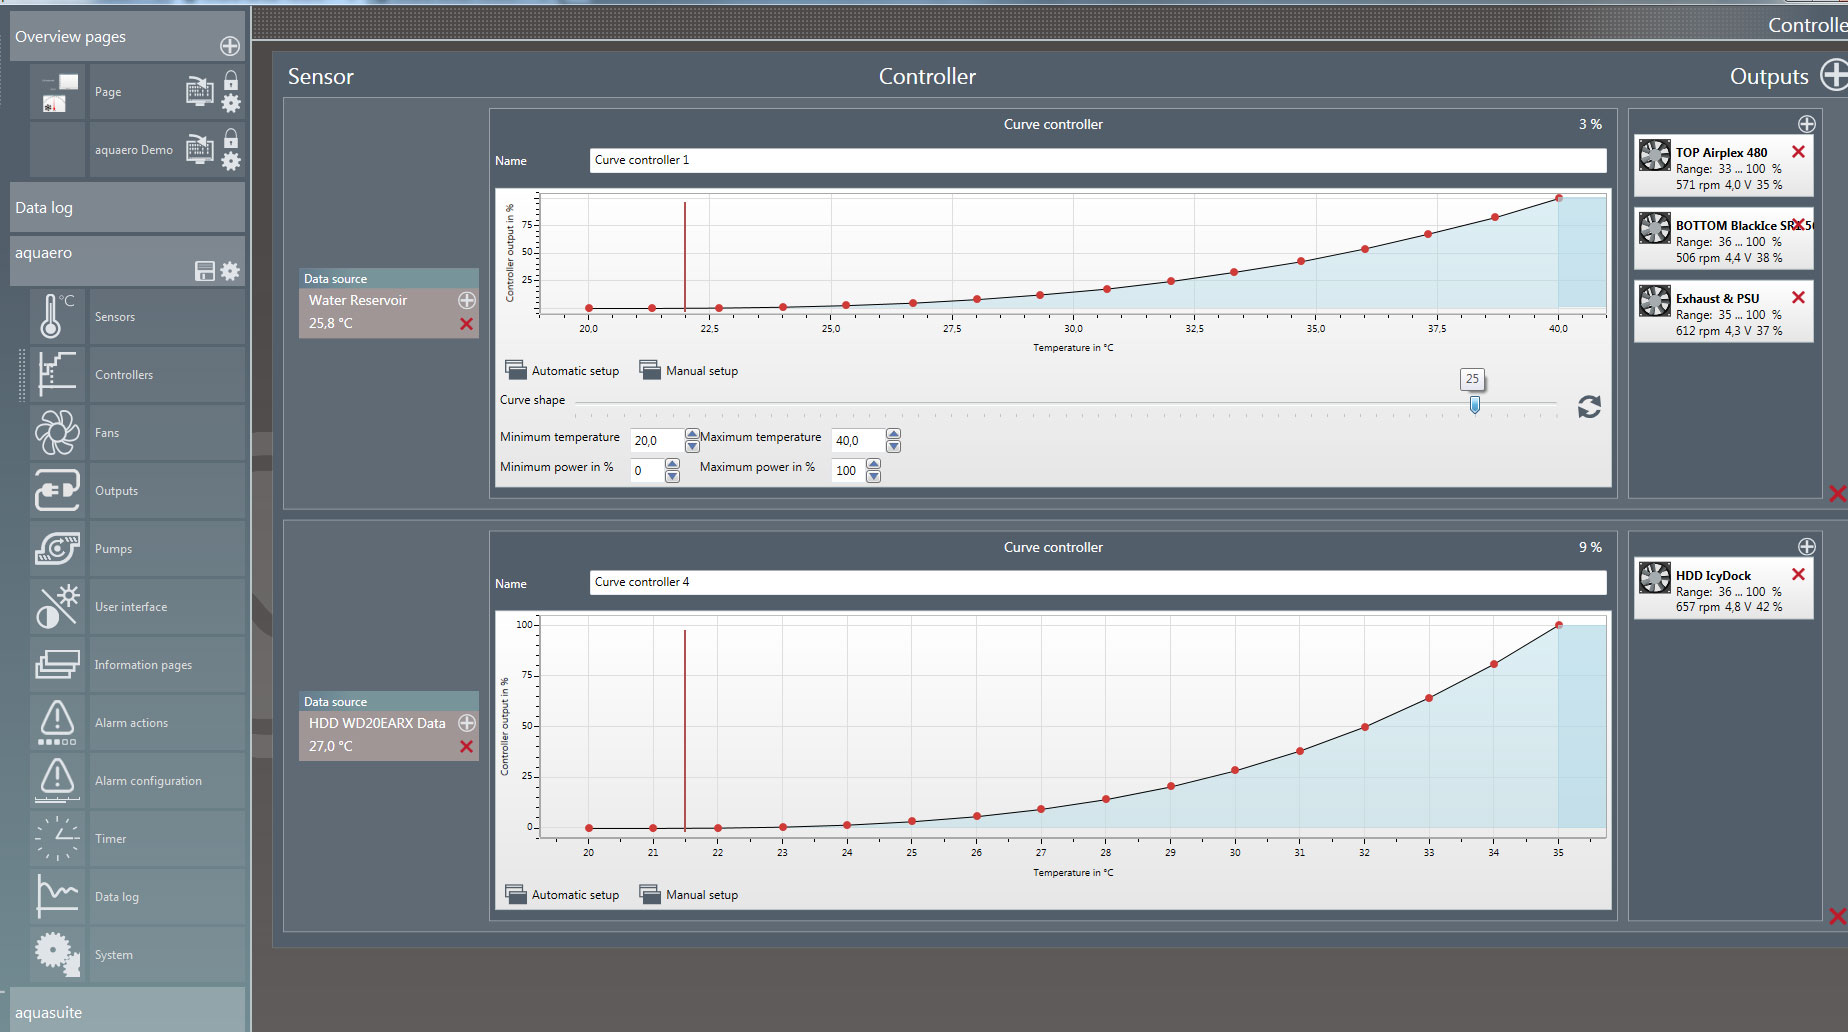Screen dimensions: 1848x1032
Task: Click the Maximum power input field
Action: (x=849, y=470)
